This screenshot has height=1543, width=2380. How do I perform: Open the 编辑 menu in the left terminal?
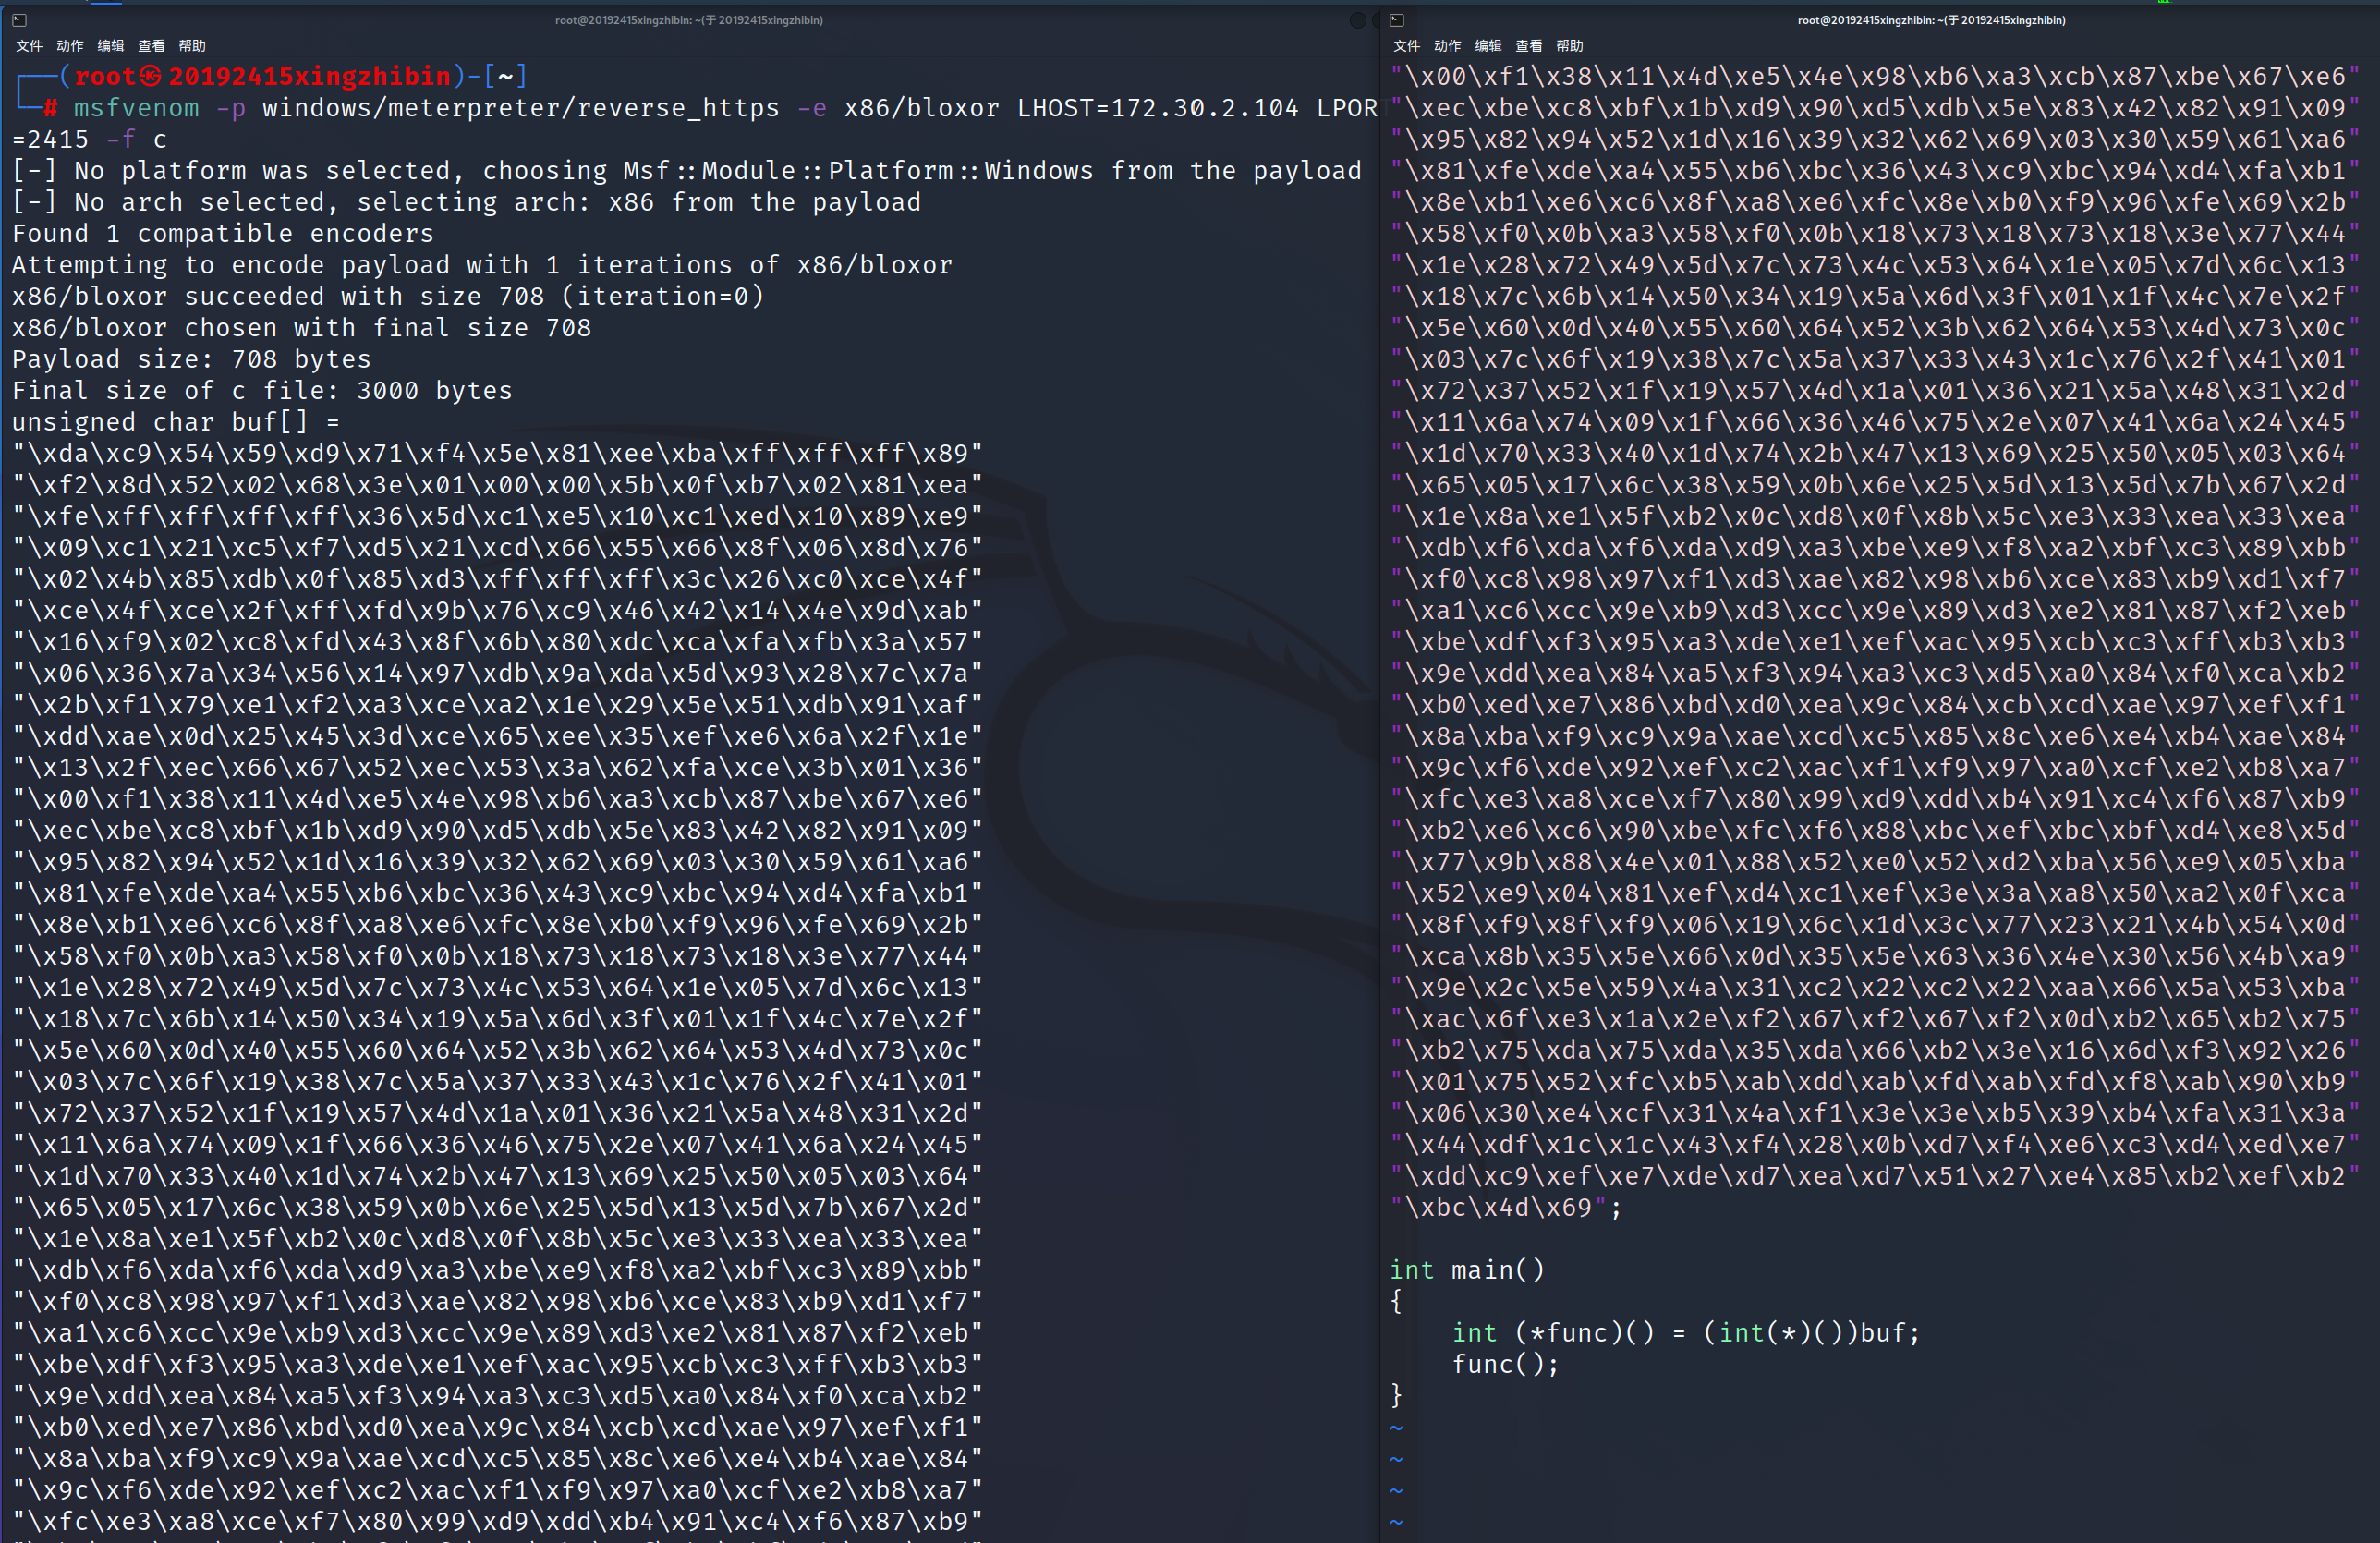[x=111, y=46]
